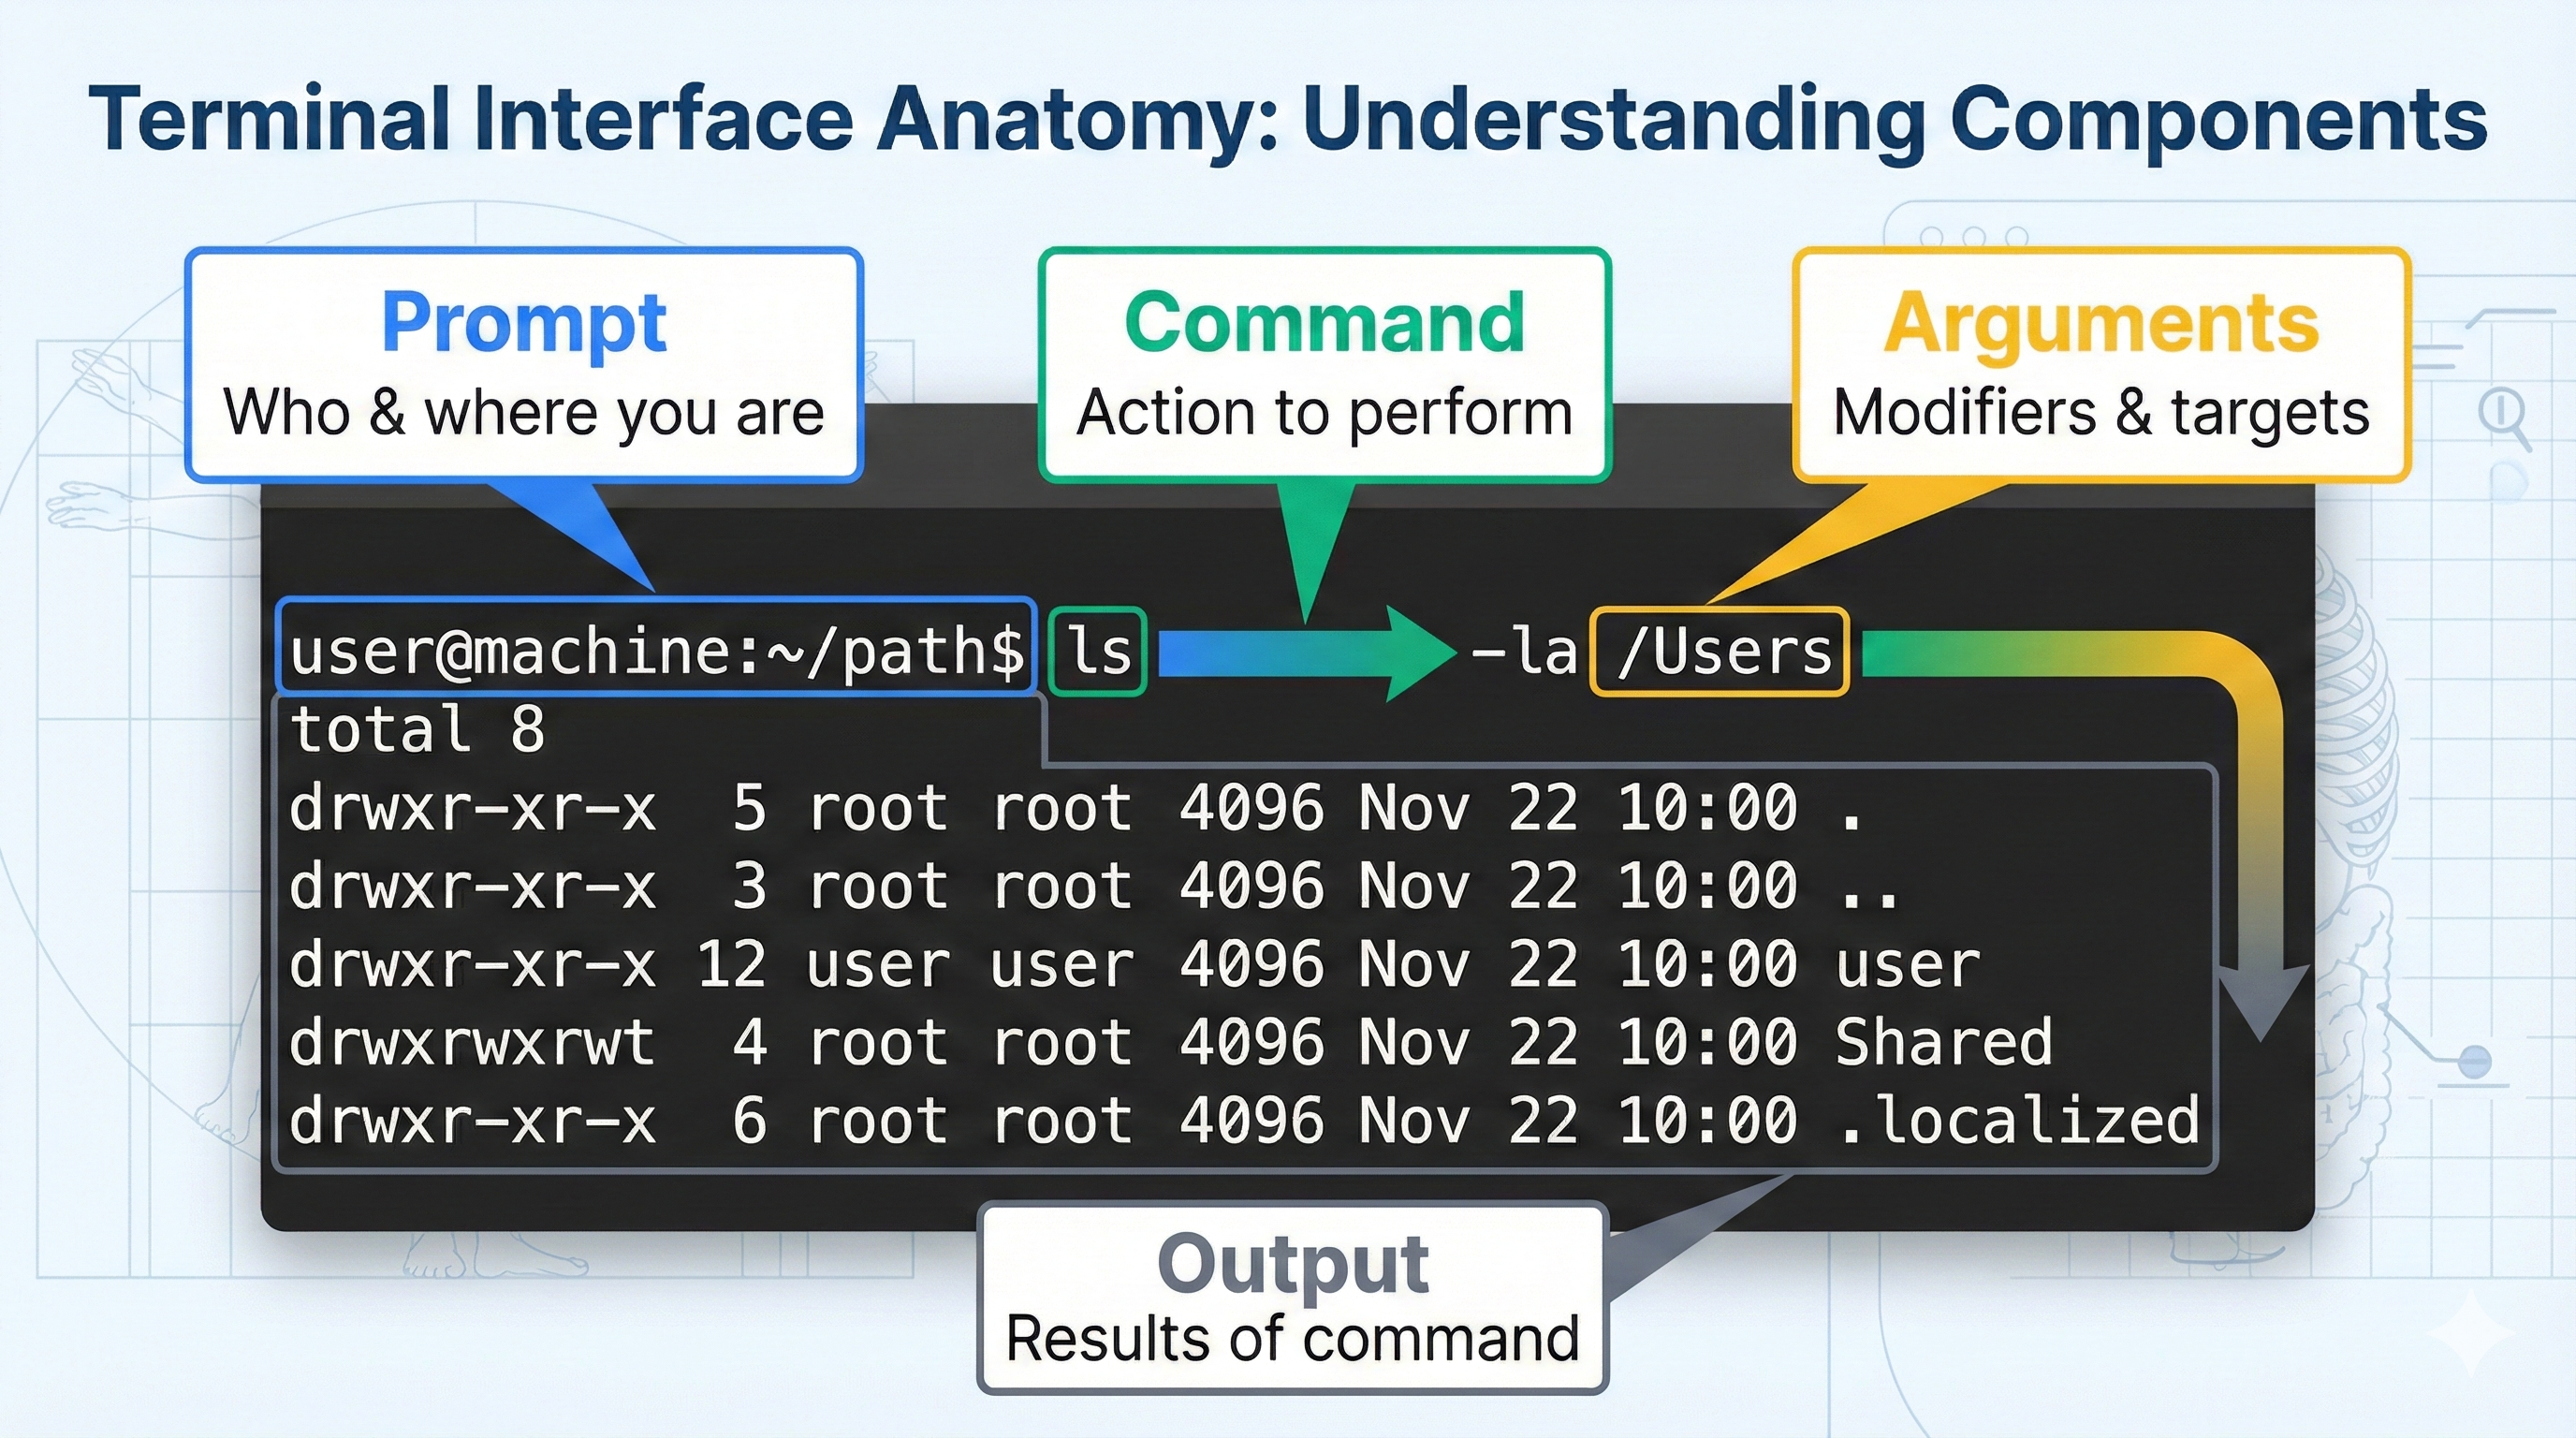Select the user@machine:~/path$ prompt box

pyautogui.click(x=655, y=650)
